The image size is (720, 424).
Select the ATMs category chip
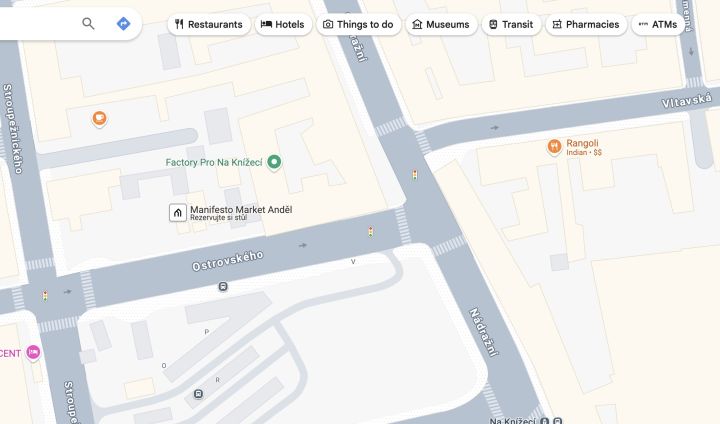[658, 24]
